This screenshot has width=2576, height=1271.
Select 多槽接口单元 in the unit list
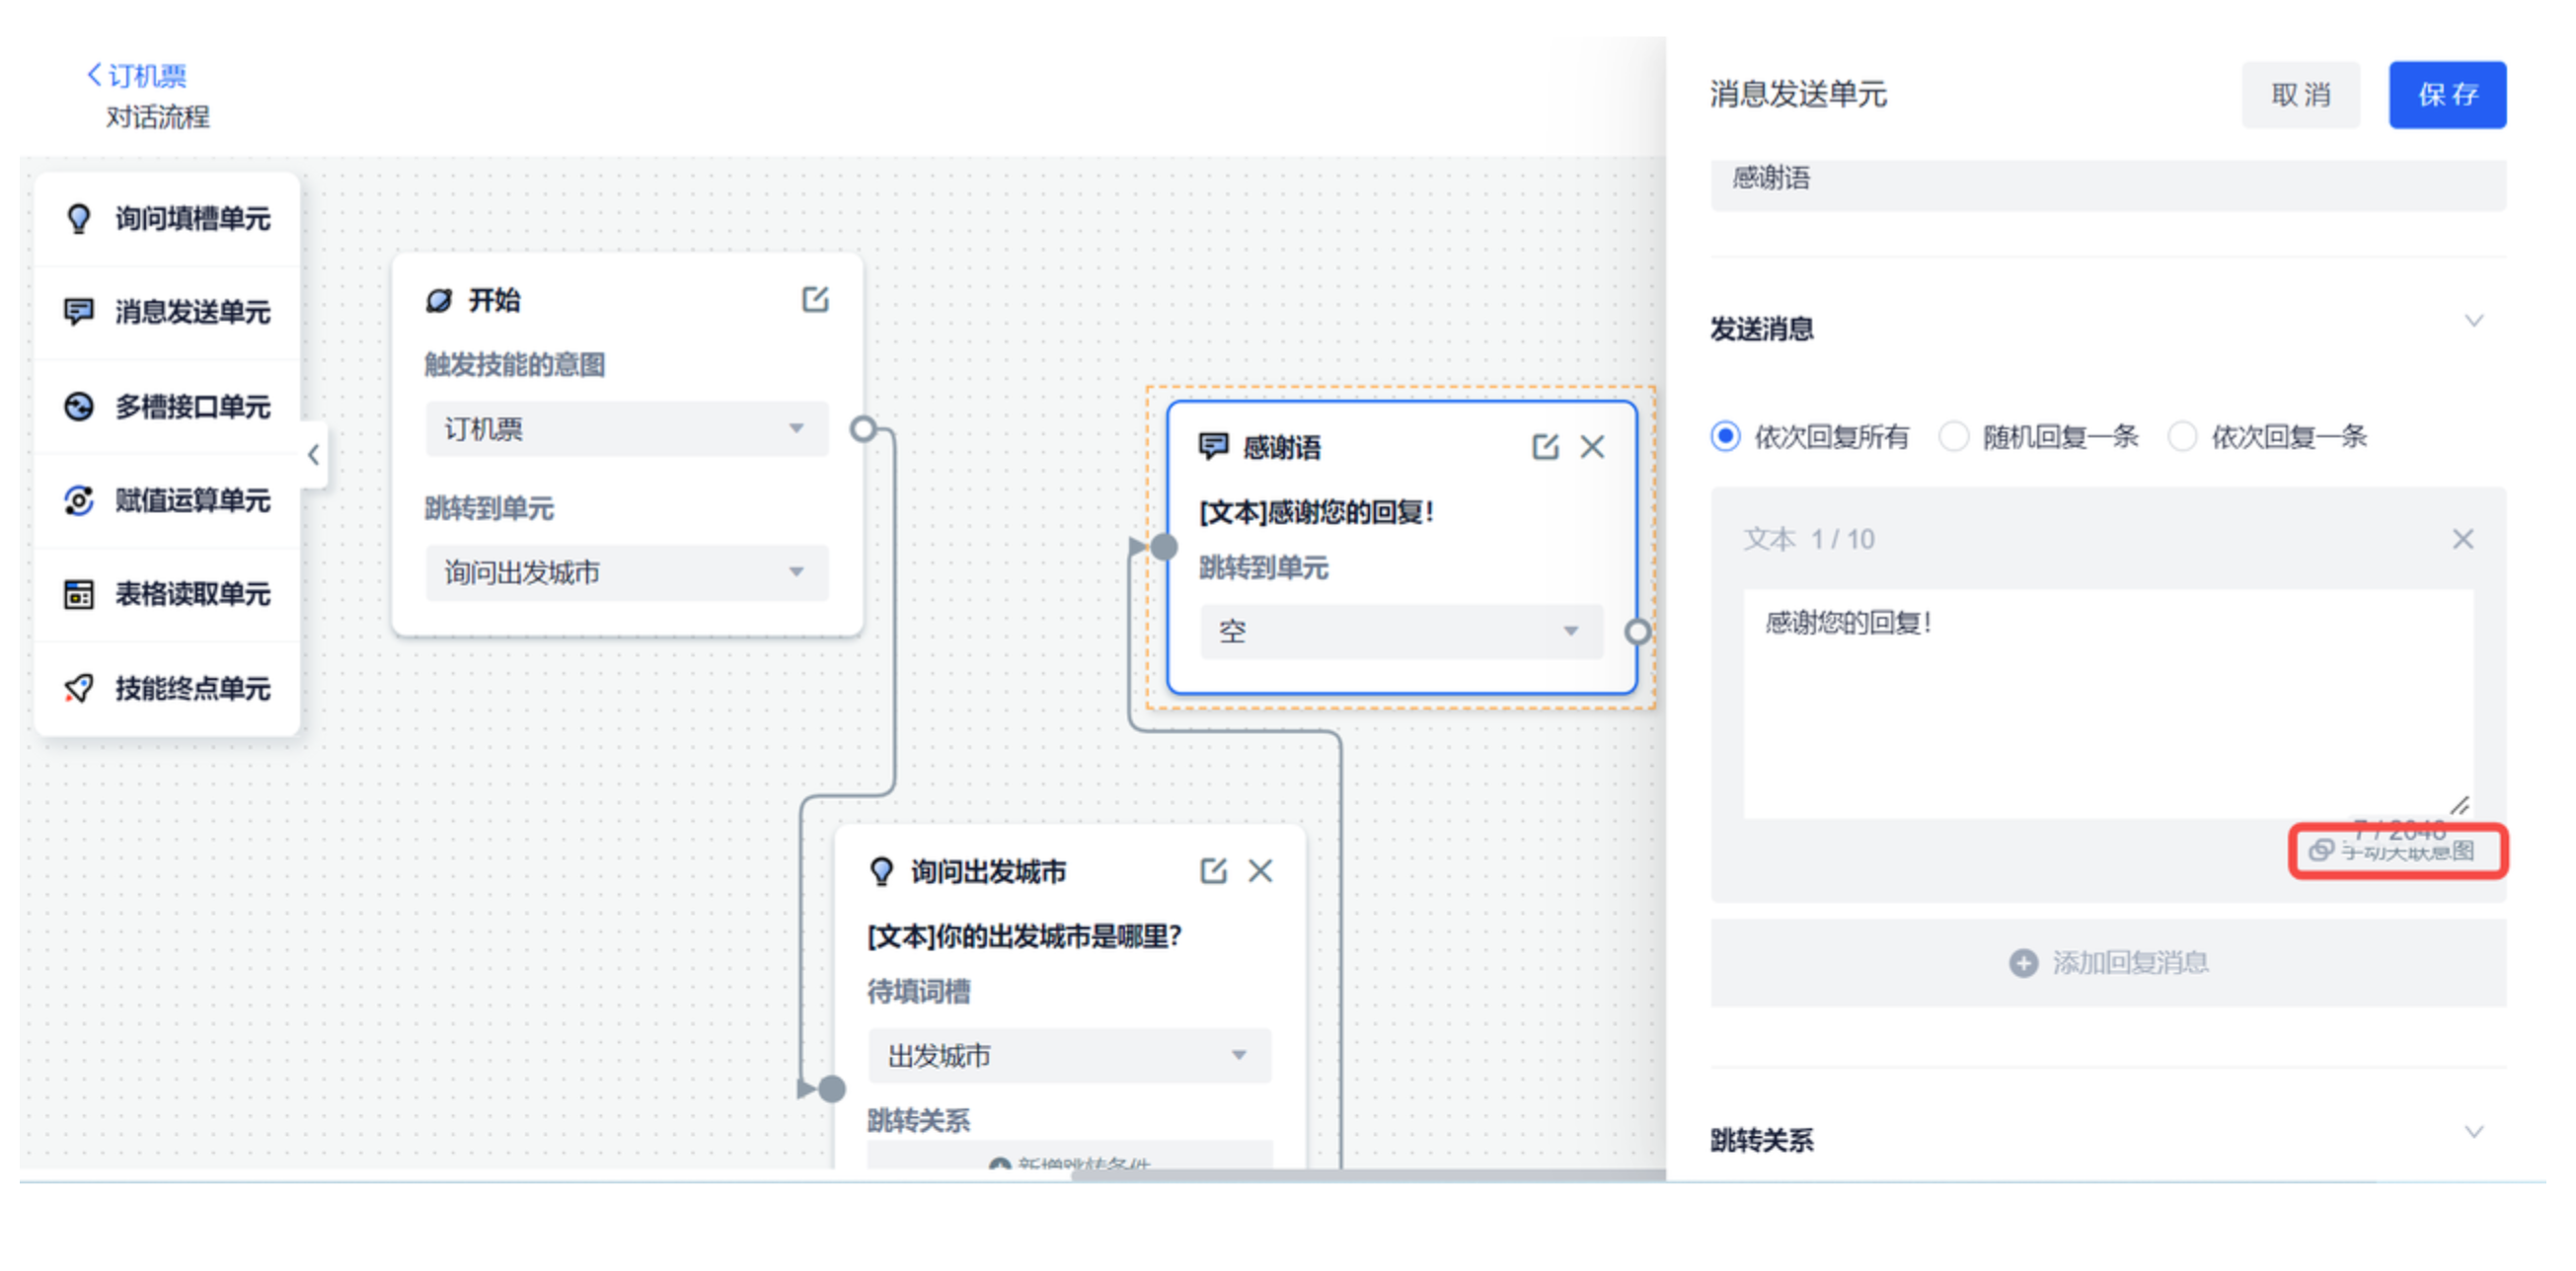tap(167, 406)
